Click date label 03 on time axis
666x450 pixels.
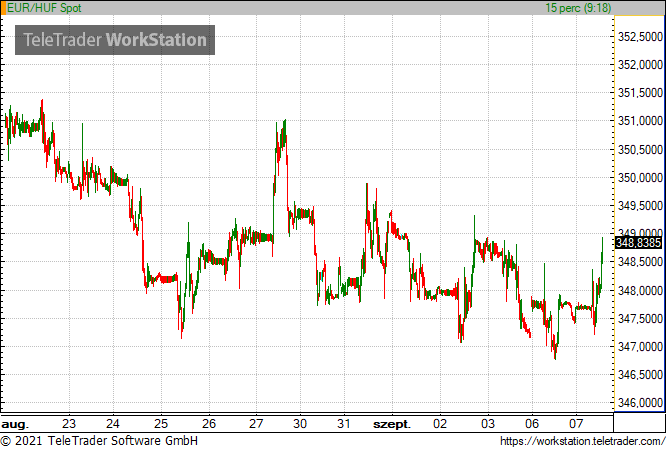tap(488, 424)
